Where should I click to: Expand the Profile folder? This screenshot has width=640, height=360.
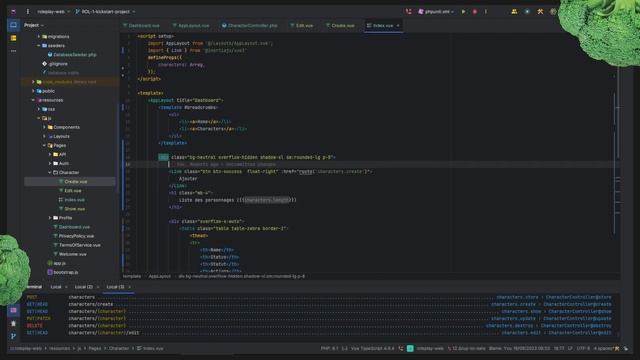[50, 218]
